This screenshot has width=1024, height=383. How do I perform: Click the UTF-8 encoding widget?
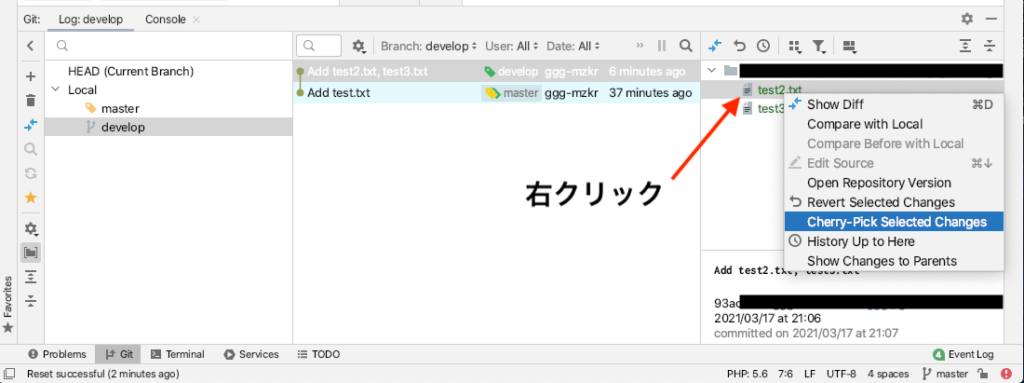coord(841,374)
